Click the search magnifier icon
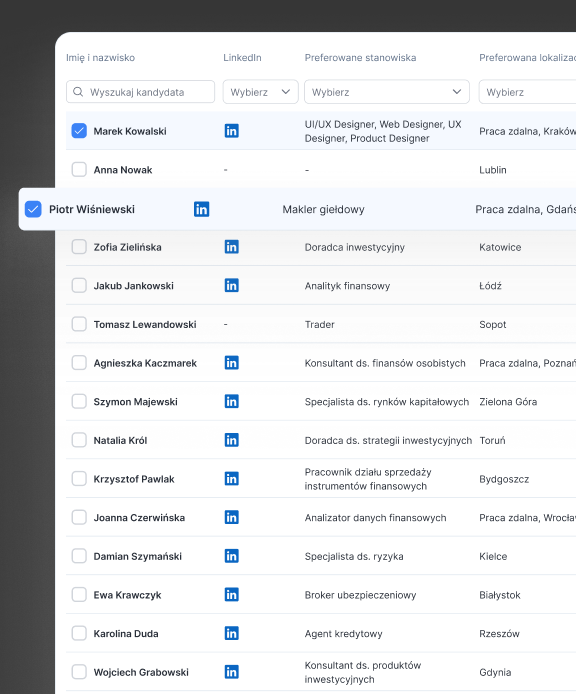 (78, 92)
